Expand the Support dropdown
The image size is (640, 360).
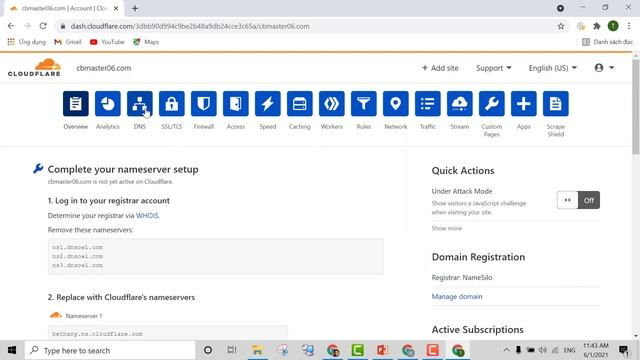coord(493,68)
